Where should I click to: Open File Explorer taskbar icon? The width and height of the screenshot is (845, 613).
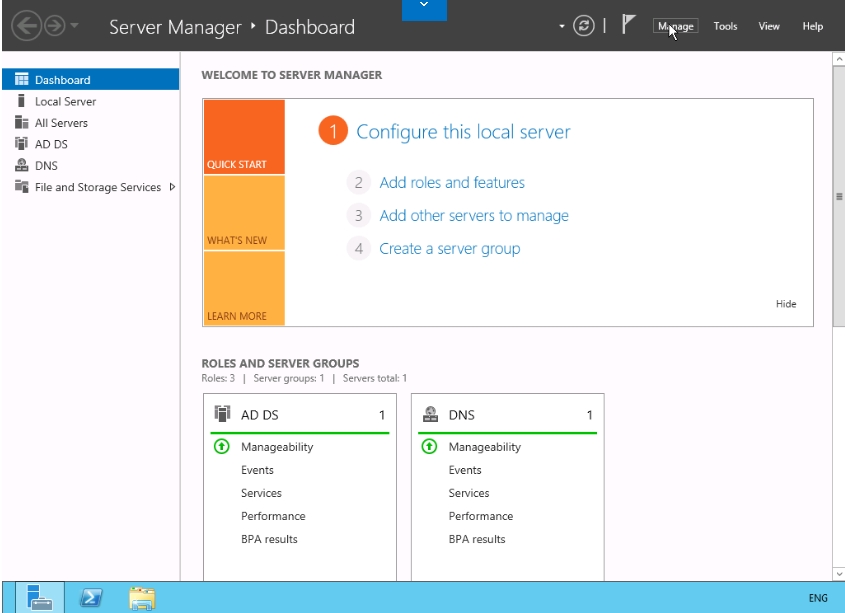coord(142,597)
